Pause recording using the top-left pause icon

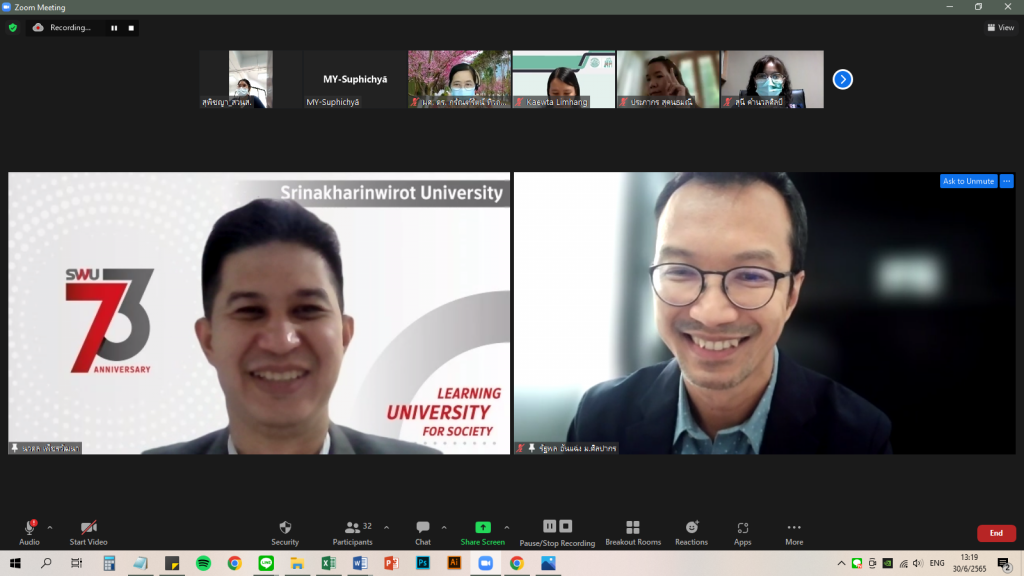(114, 28)
